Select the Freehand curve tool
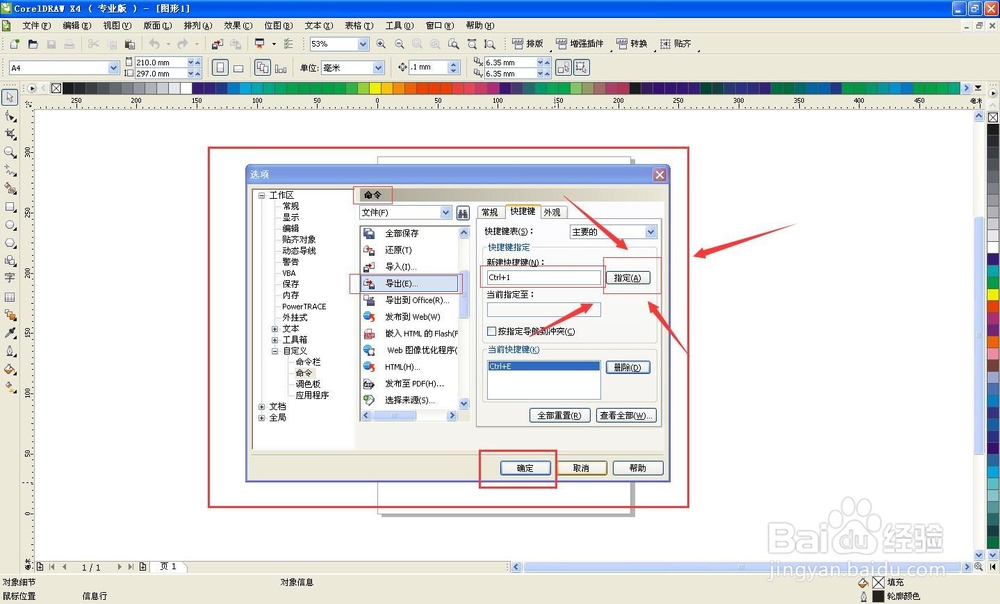 point(10,170)
